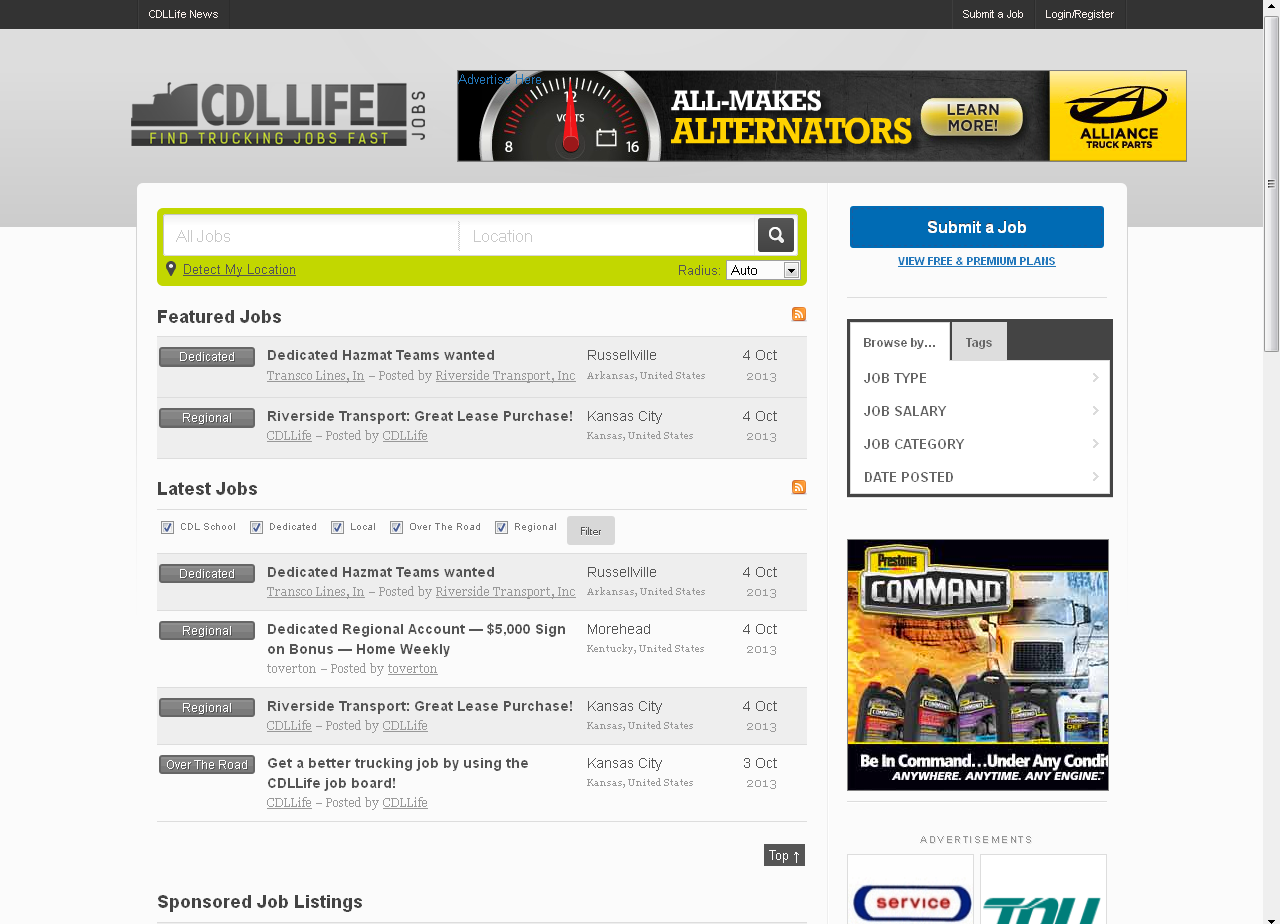Open the Login/Register link
The width and height of the screenshot is (1280, 924).
pyautogui.click(x=1080, y=14)
